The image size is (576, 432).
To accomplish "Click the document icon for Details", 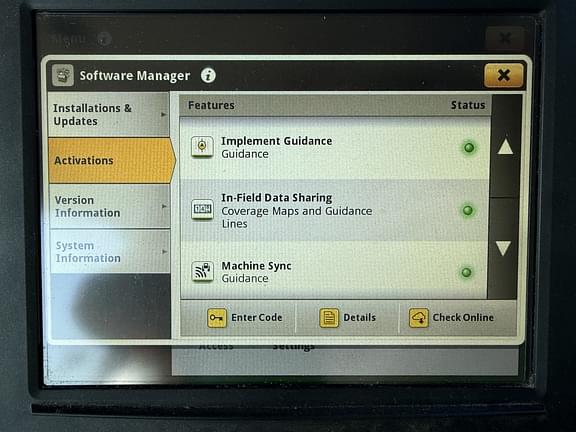I will click(329, 318).
